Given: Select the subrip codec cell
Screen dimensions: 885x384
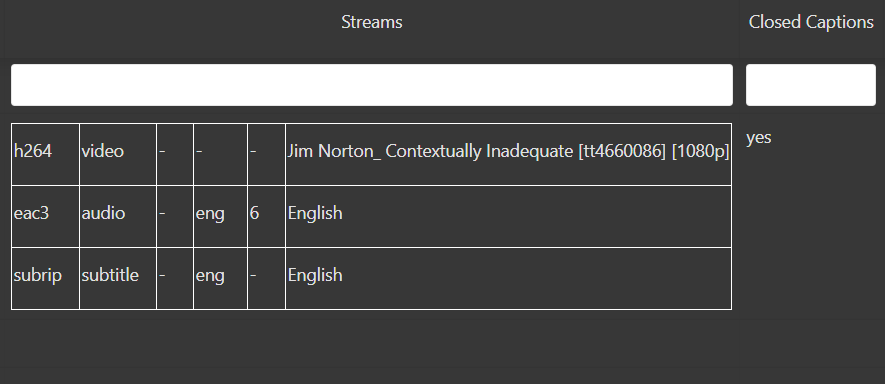Looking at the screenshot, I should pos(45,278).
